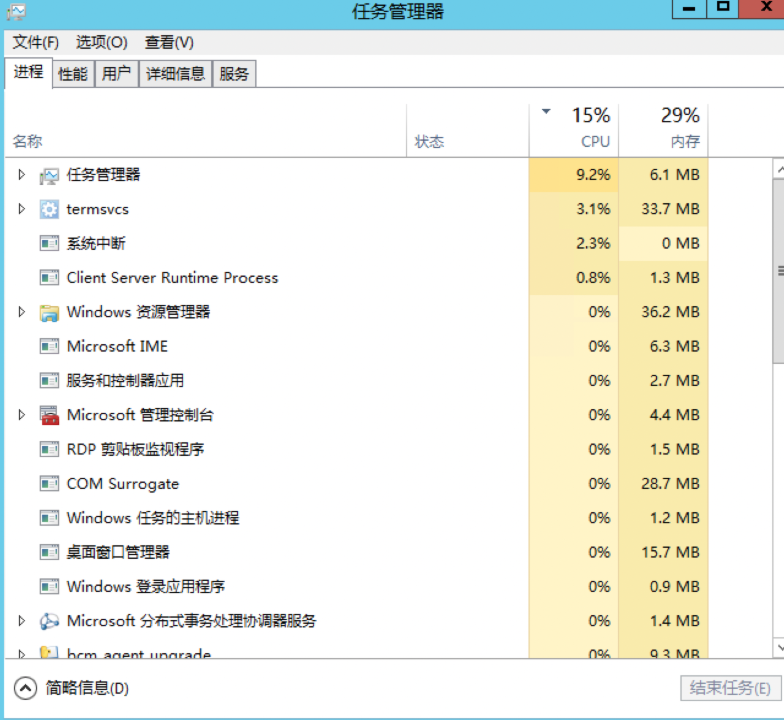The image size is (784, 720).
Task: Click the 服务和控制器应用 process icon
Action: 49,381
